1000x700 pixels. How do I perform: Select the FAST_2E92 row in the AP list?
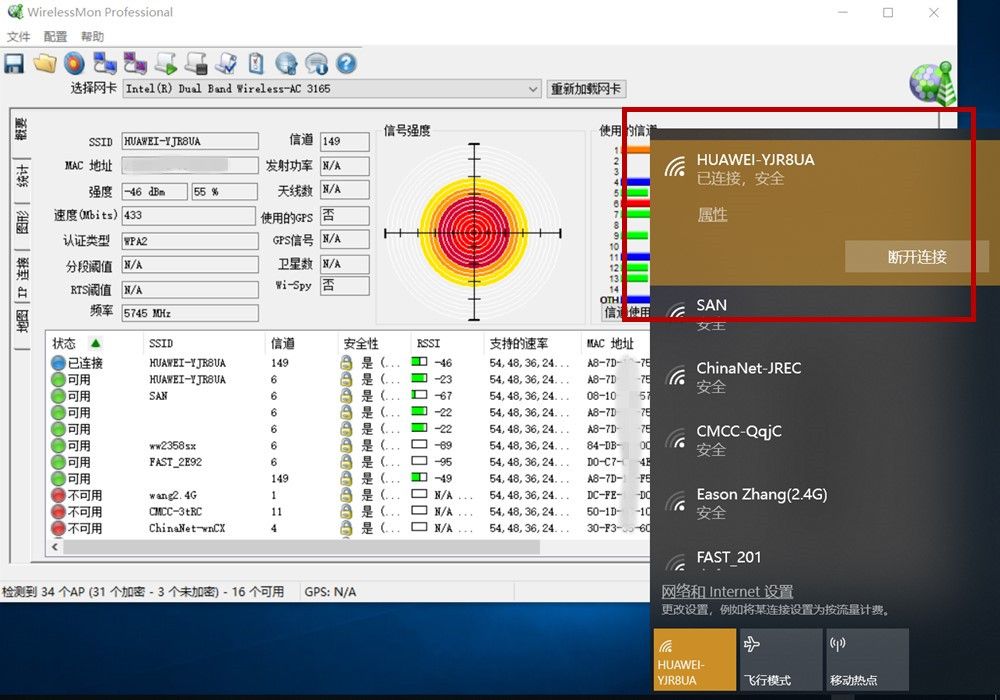pos(349,462)
